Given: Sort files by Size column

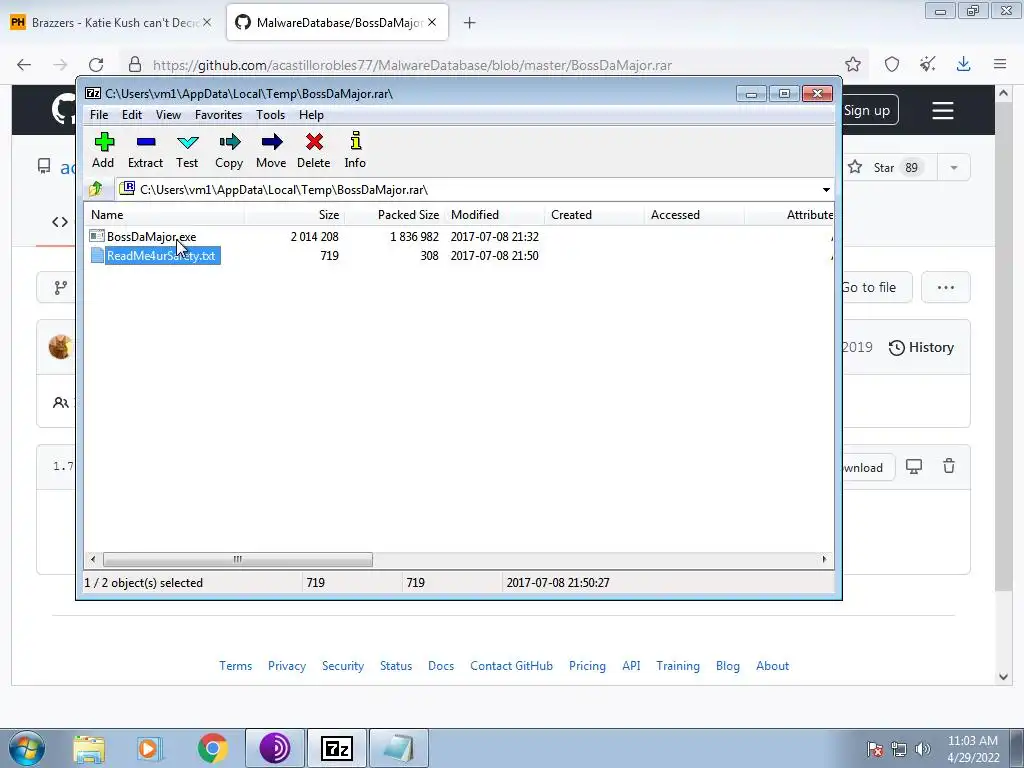Looking at the screenshot, I should tap(295, 215).
